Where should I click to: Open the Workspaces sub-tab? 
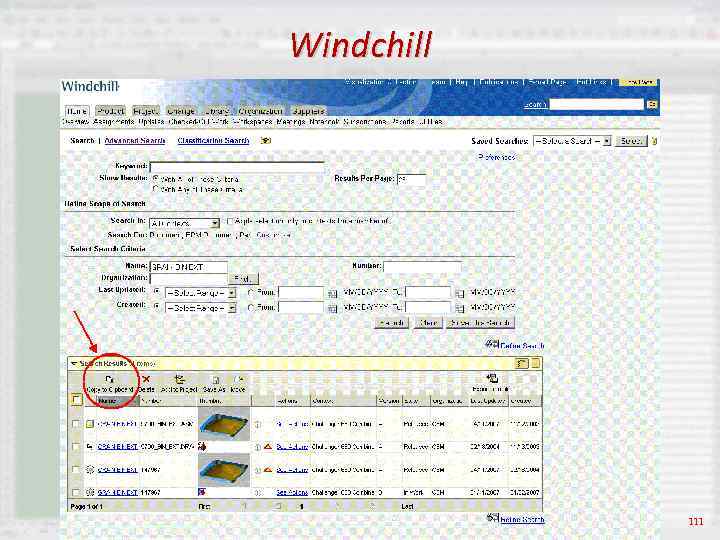pyautogui.click(x=252, y=122)
